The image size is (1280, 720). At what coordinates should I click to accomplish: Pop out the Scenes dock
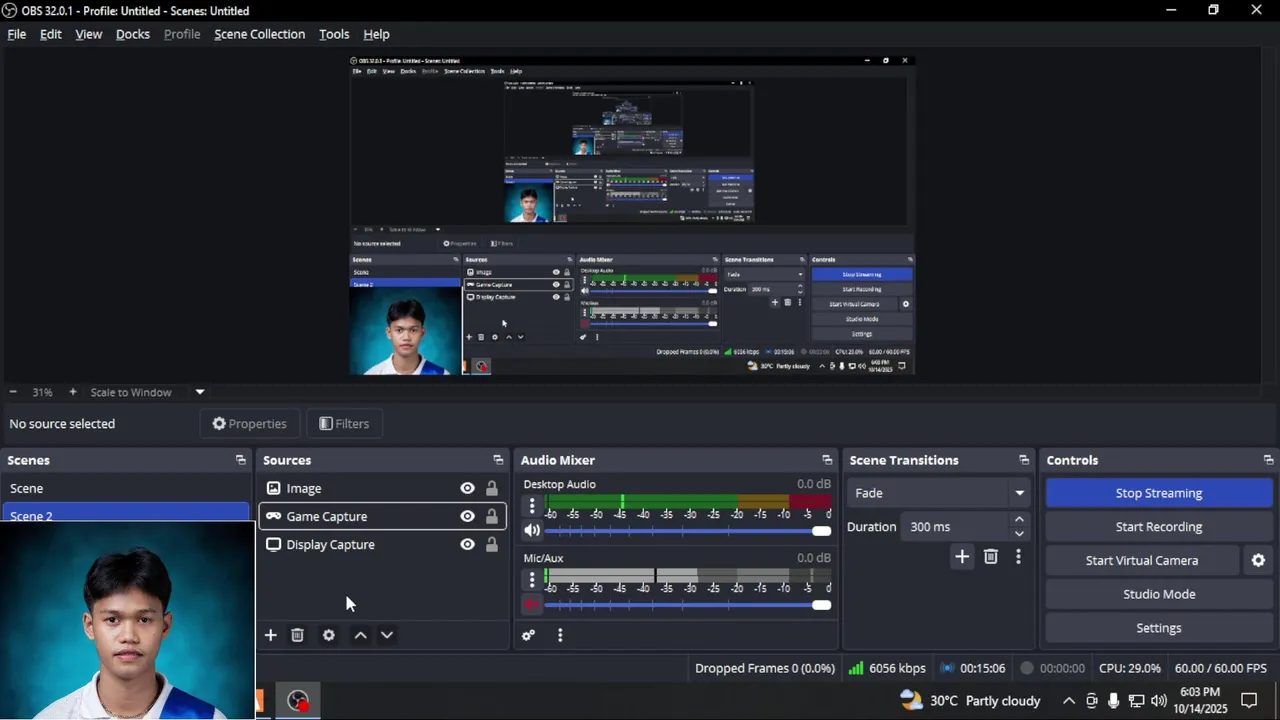[x=240, y=460]
